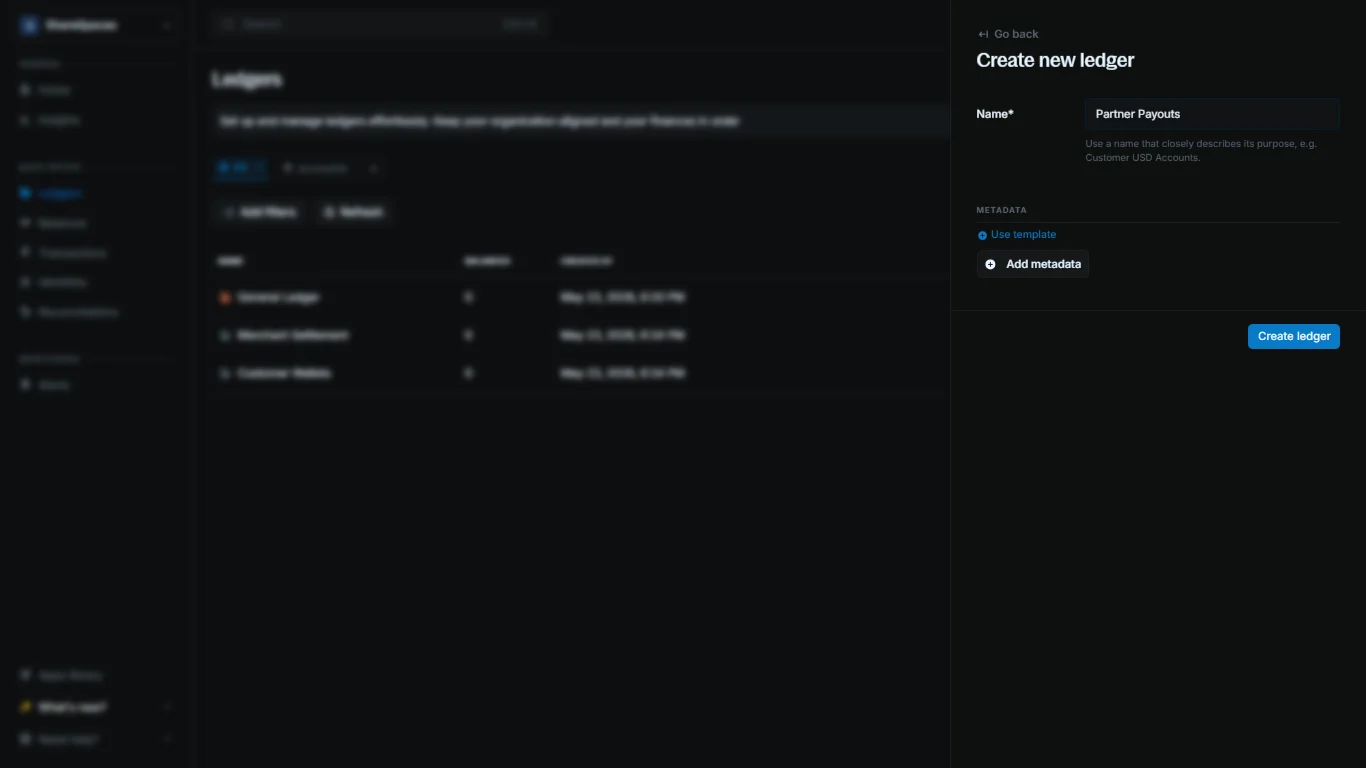Viewport: 1366px width, 768px height.
Task: Submit with the Create ledger button
Action: pos(1294,336)
